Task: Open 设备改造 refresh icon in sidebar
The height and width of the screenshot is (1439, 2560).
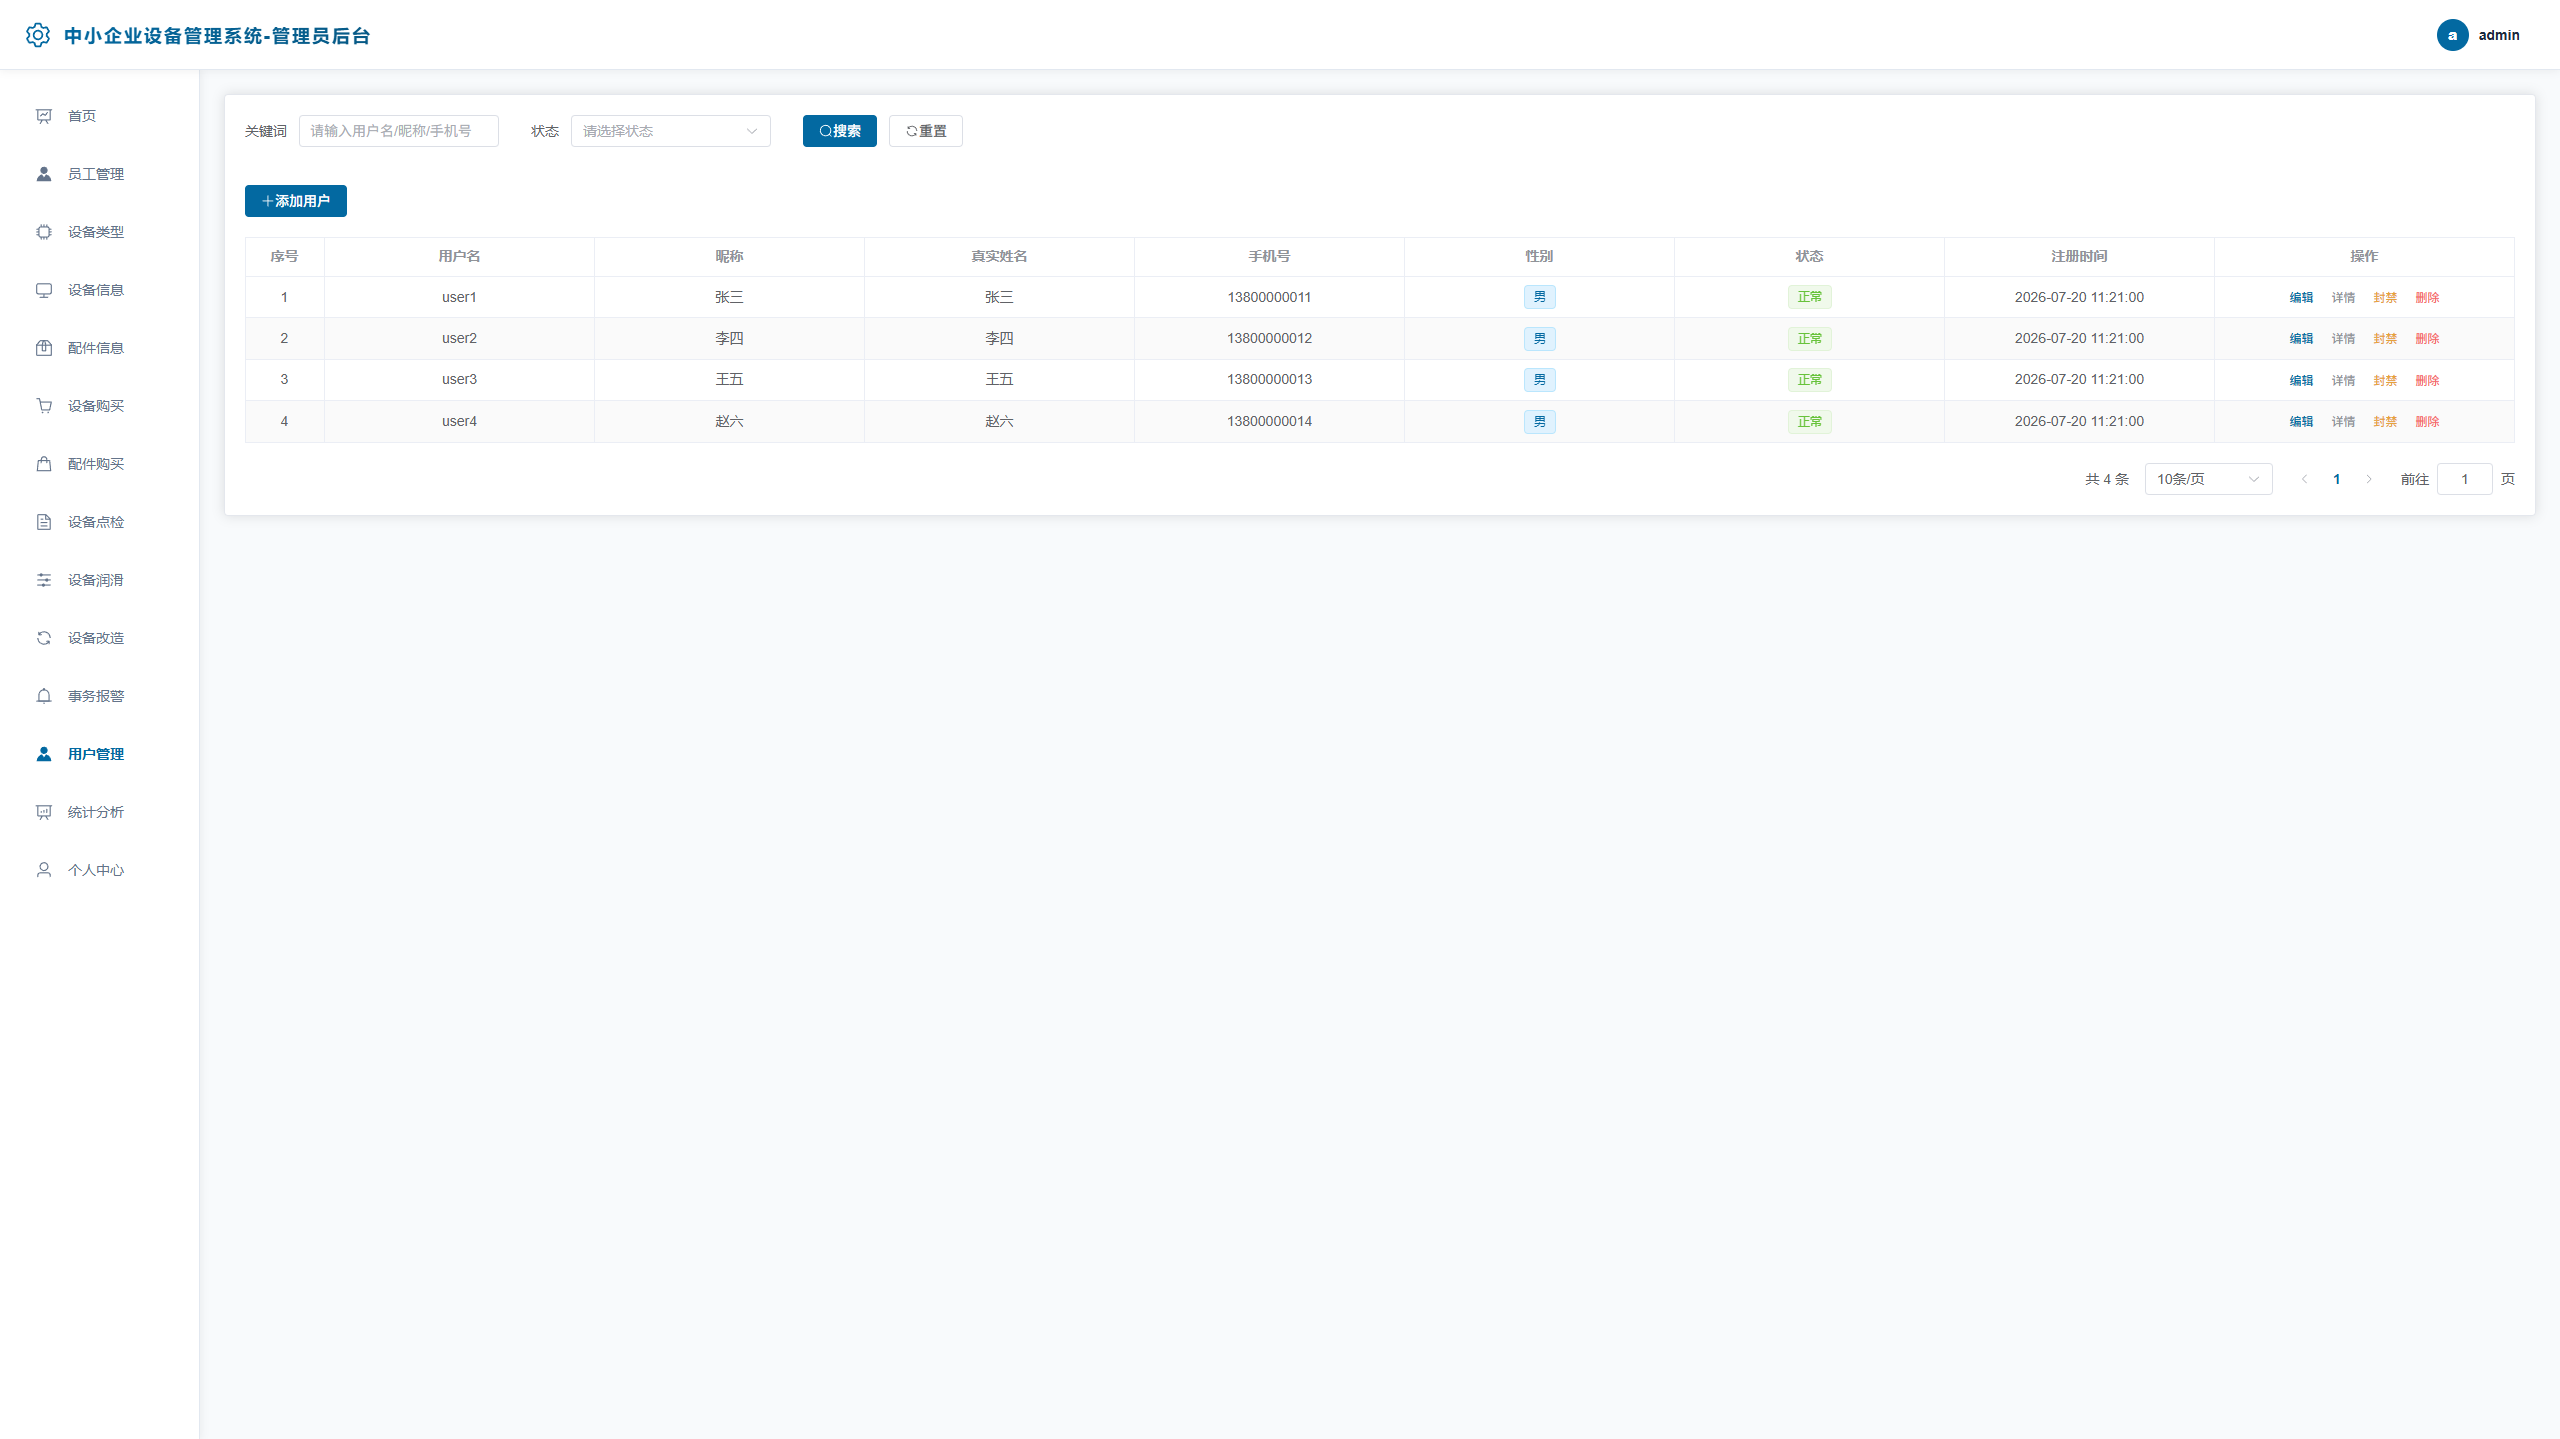Action: point(44,638)
